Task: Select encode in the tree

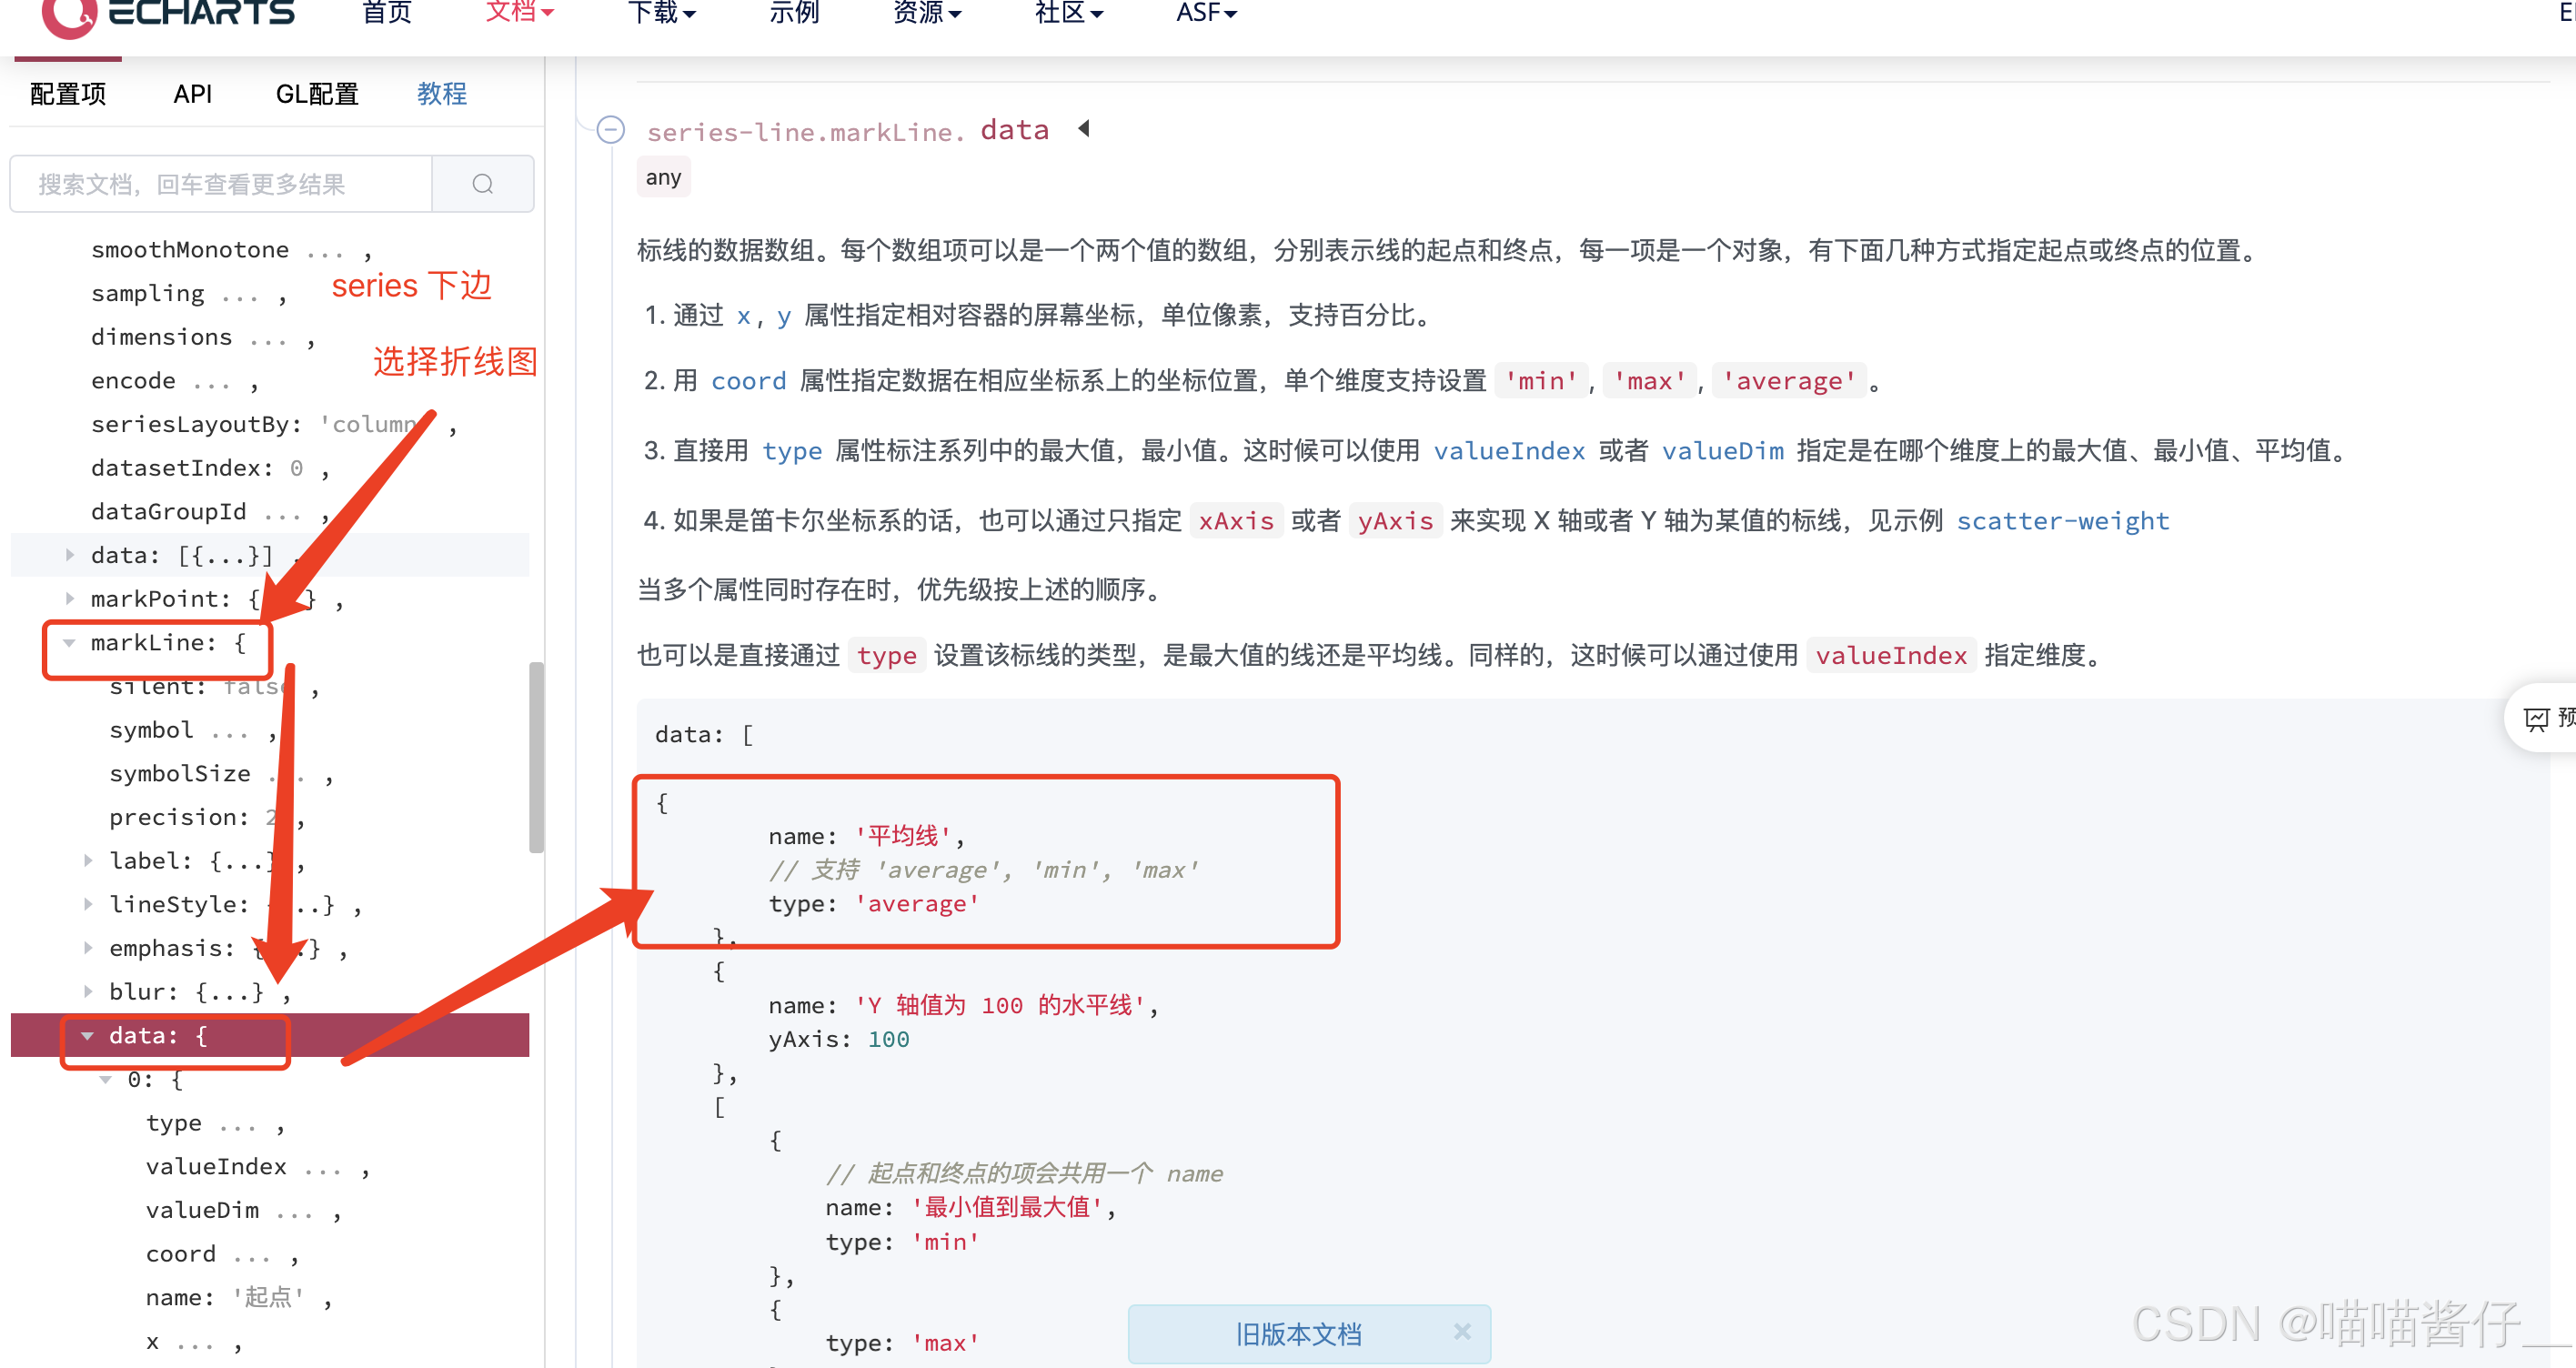Action: (133, 381)
